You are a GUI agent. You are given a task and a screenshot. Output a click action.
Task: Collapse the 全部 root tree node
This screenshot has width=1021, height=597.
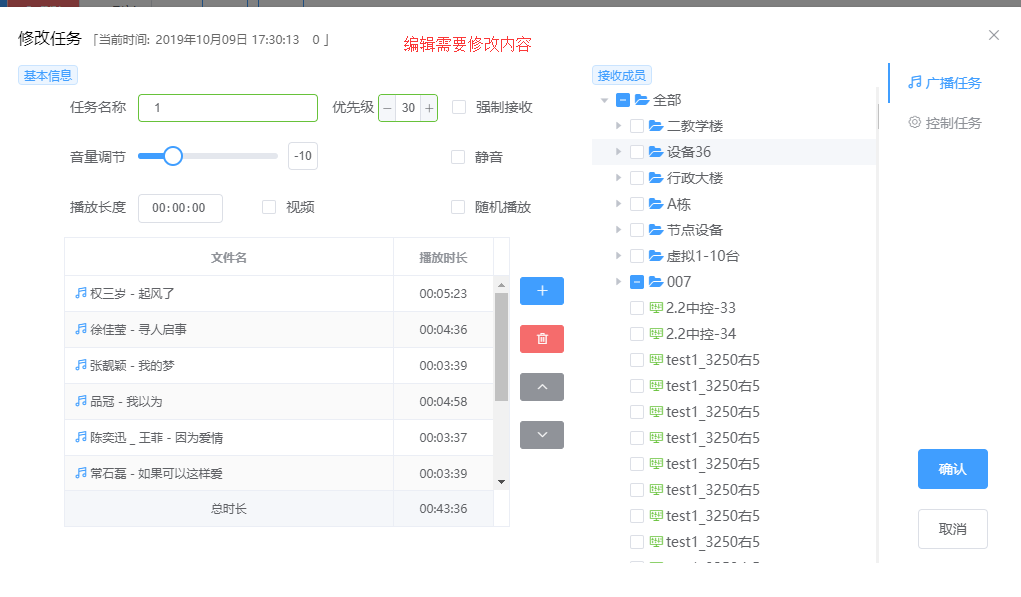coord(604,100)
